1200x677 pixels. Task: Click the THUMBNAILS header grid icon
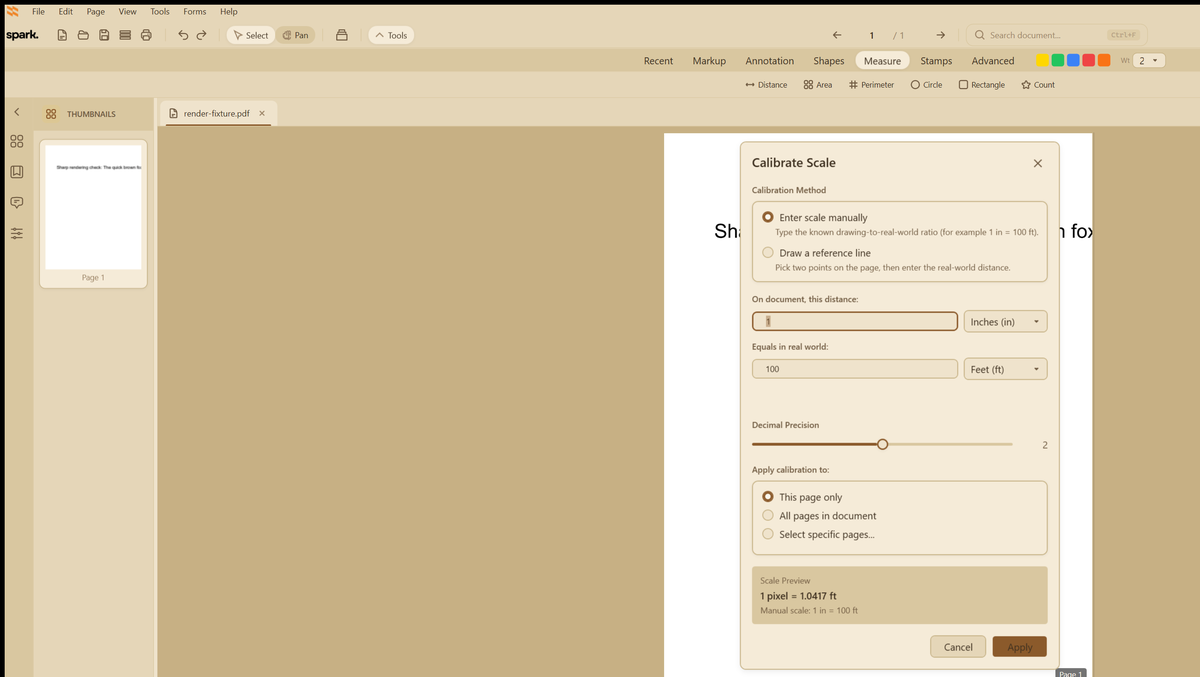coord(51,114)
